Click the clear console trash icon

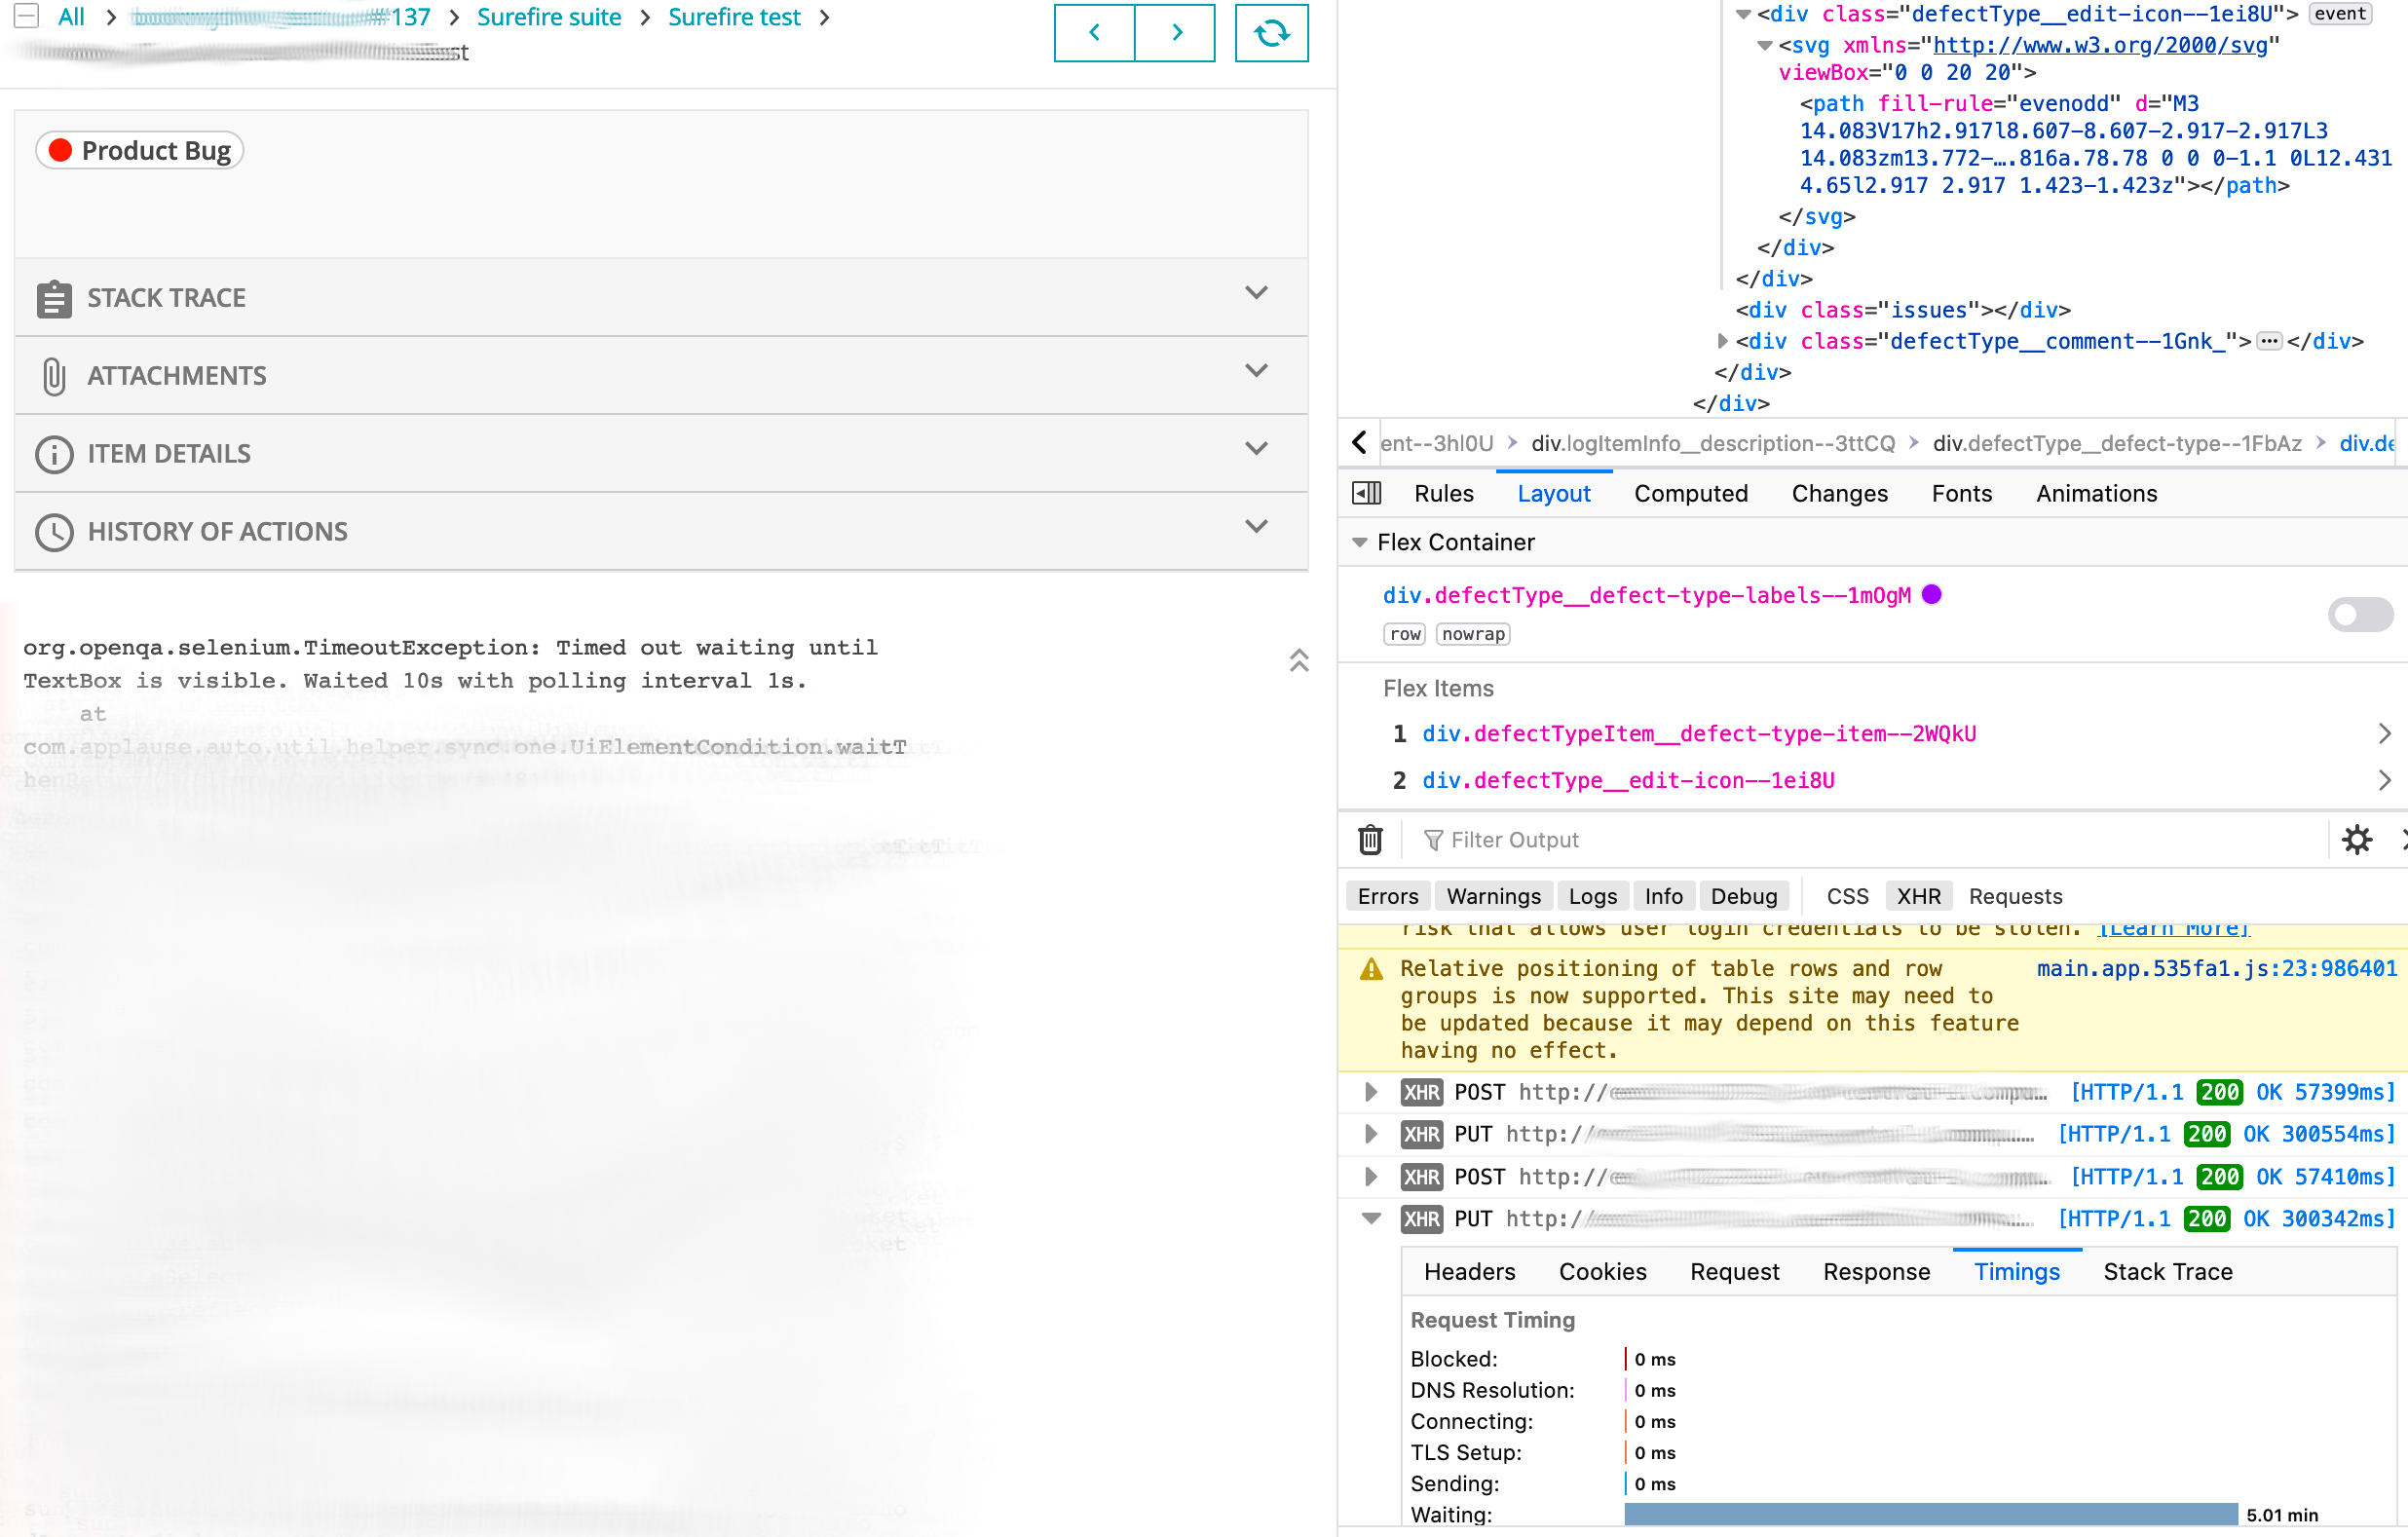click(1370, 840)
